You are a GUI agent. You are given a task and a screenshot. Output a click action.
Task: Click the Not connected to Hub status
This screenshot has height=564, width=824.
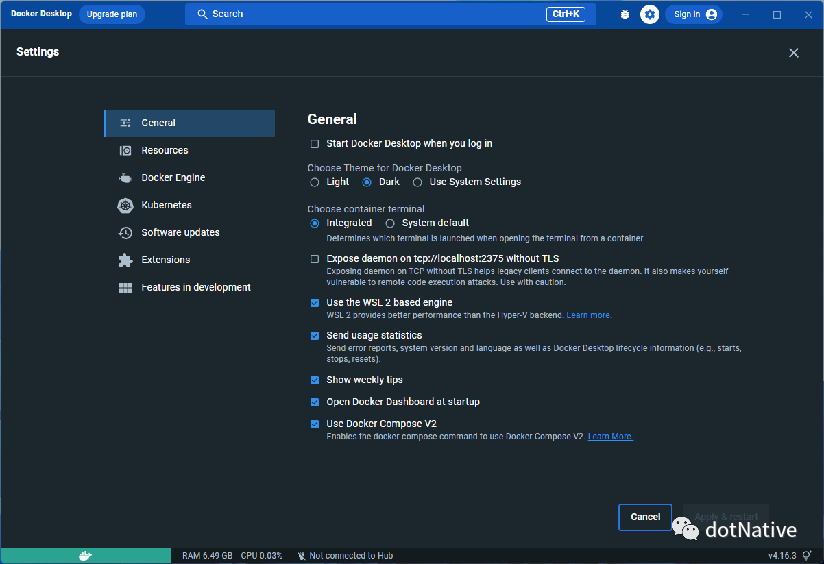345,556
